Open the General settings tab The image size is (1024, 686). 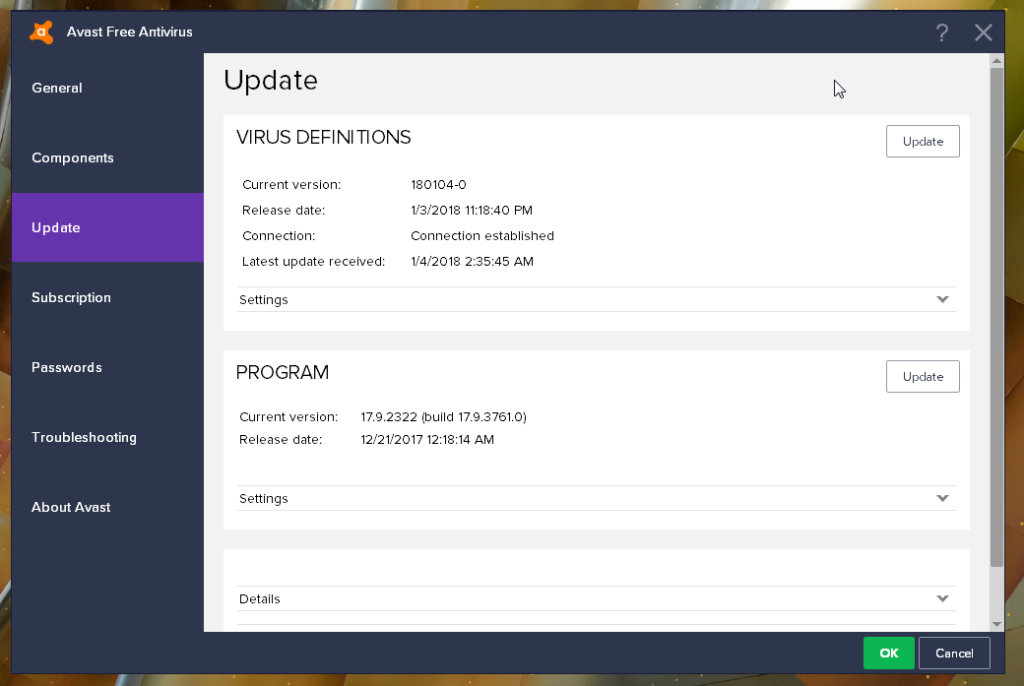pyautogui.click(x=108, y=88)
